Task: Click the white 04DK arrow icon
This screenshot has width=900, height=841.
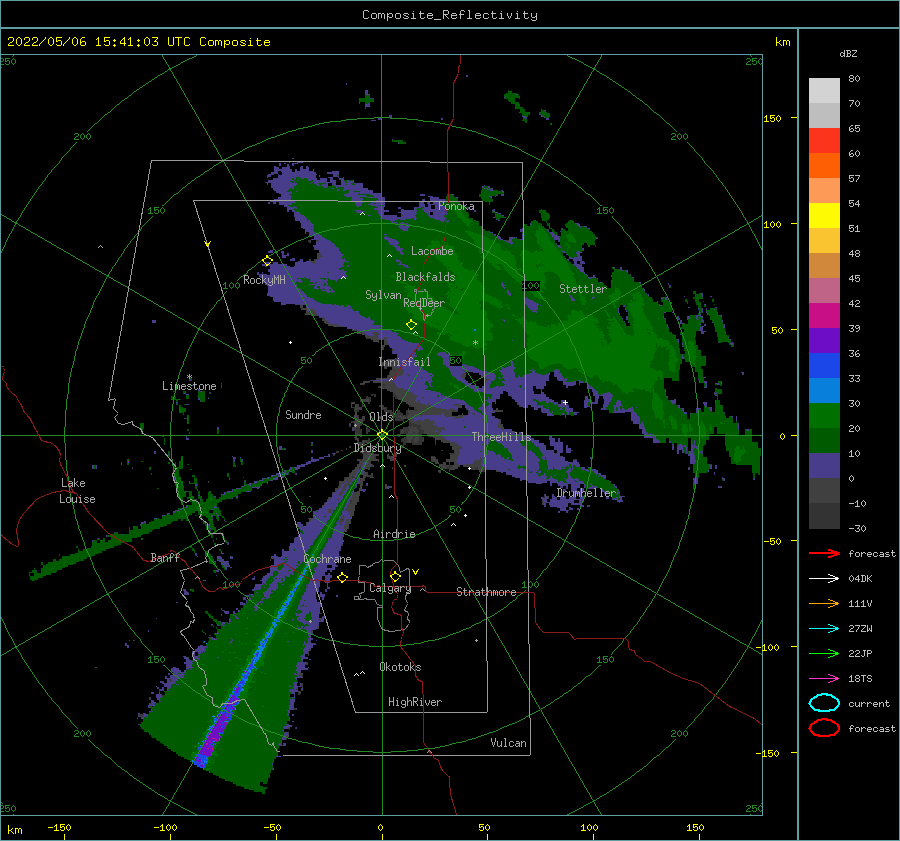Action: click(824, 579)
